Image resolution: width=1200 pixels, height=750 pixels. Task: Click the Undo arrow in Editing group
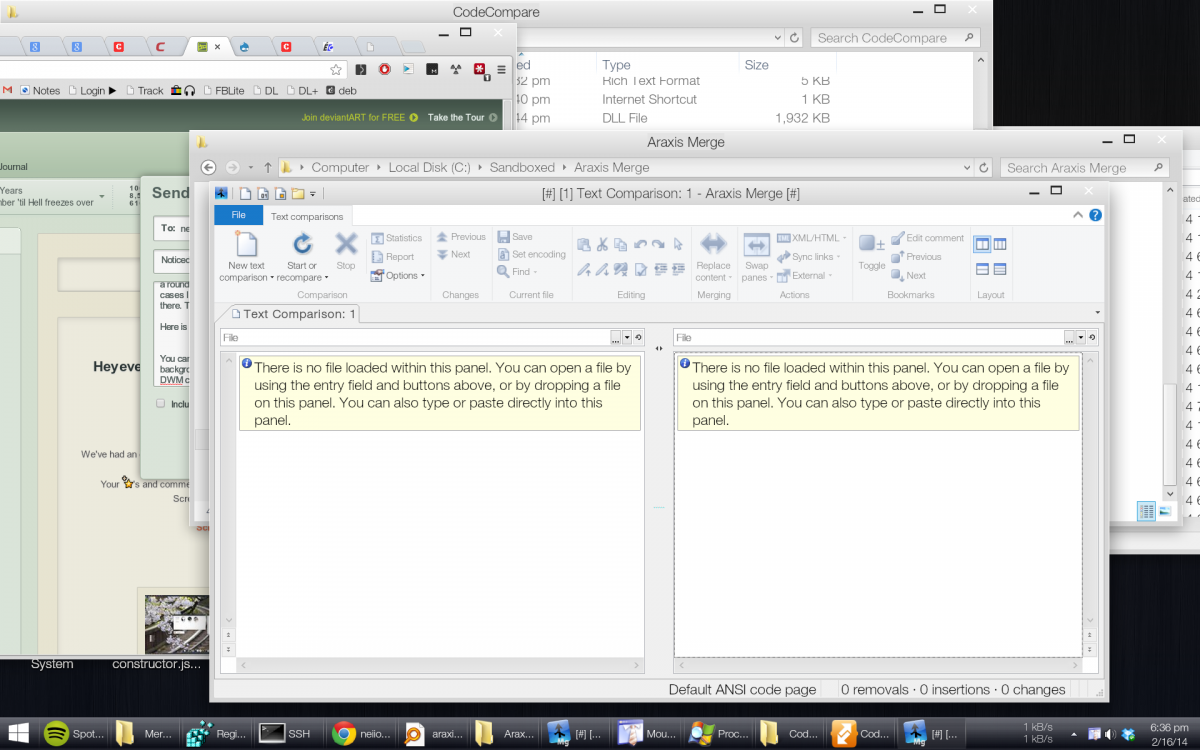click(640, 244)
